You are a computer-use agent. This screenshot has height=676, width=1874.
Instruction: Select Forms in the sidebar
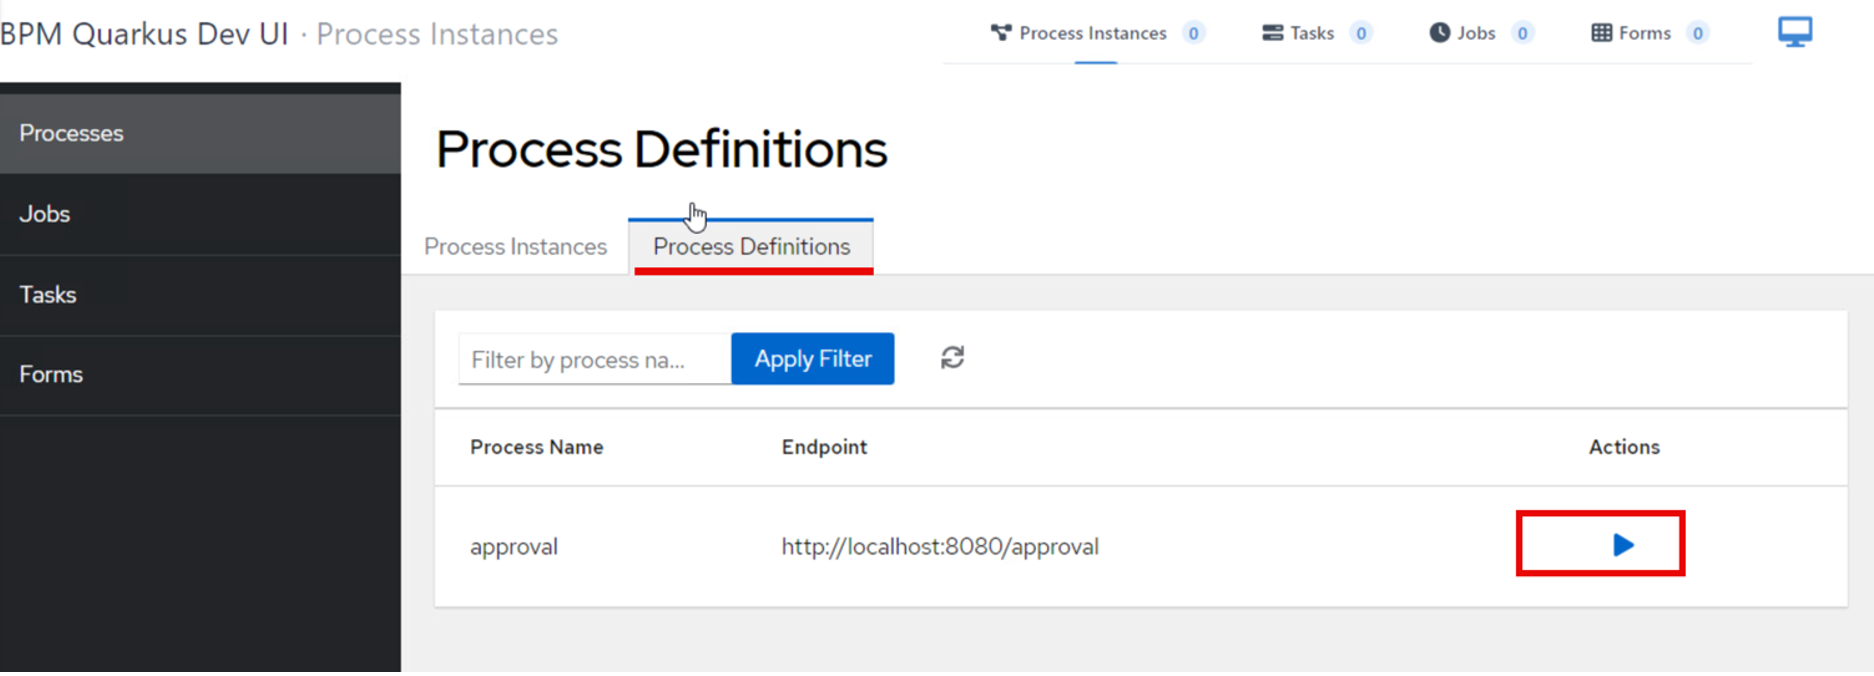pyautogui.click(x=200, y=375)
